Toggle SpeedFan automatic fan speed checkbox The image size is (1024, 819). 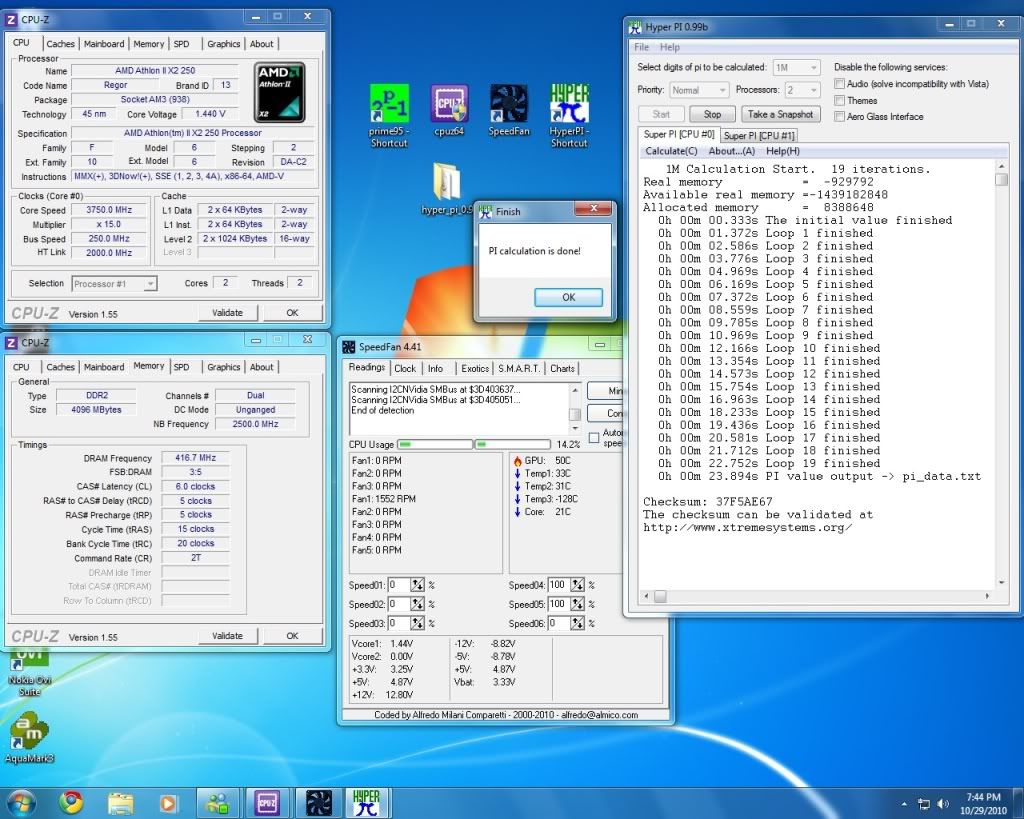[594, 438]
